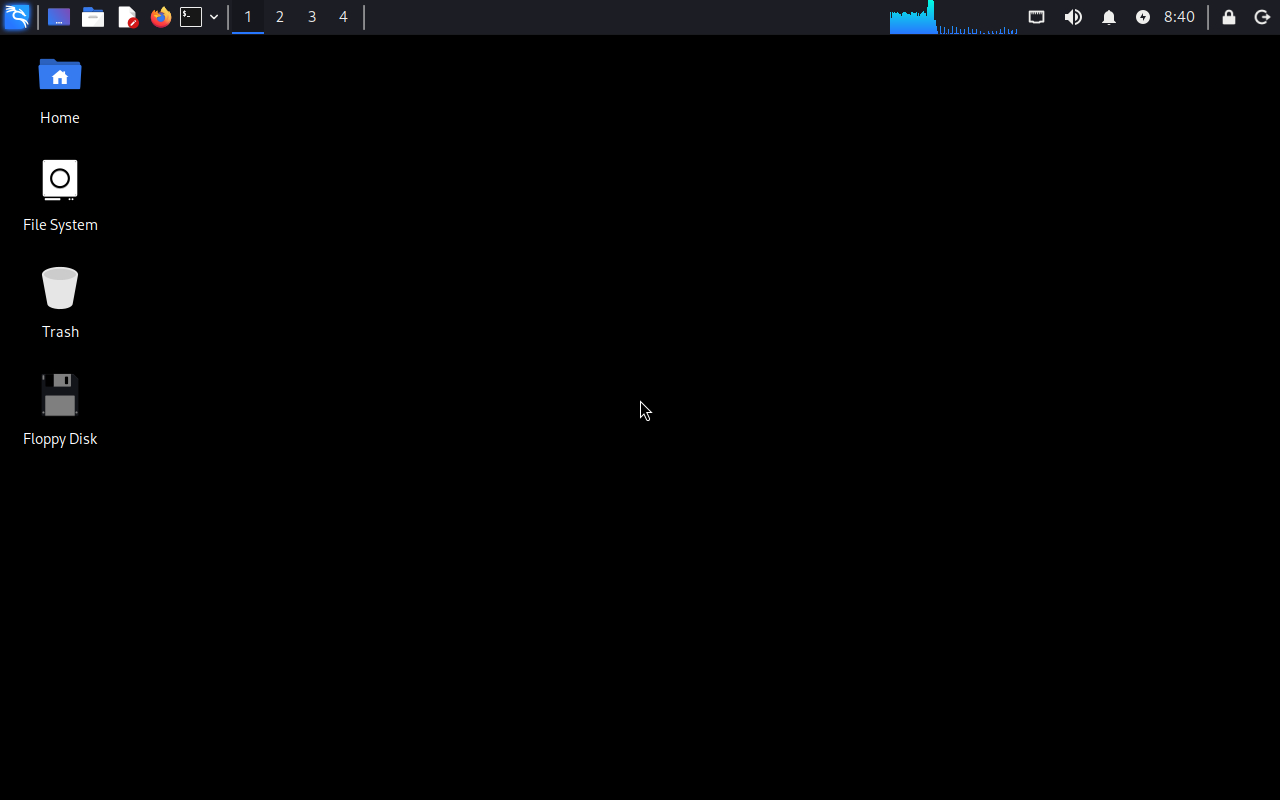Open the Kali applications menu
The width and height of the screenshot is (1280, 800).
[x=17, y=17]
